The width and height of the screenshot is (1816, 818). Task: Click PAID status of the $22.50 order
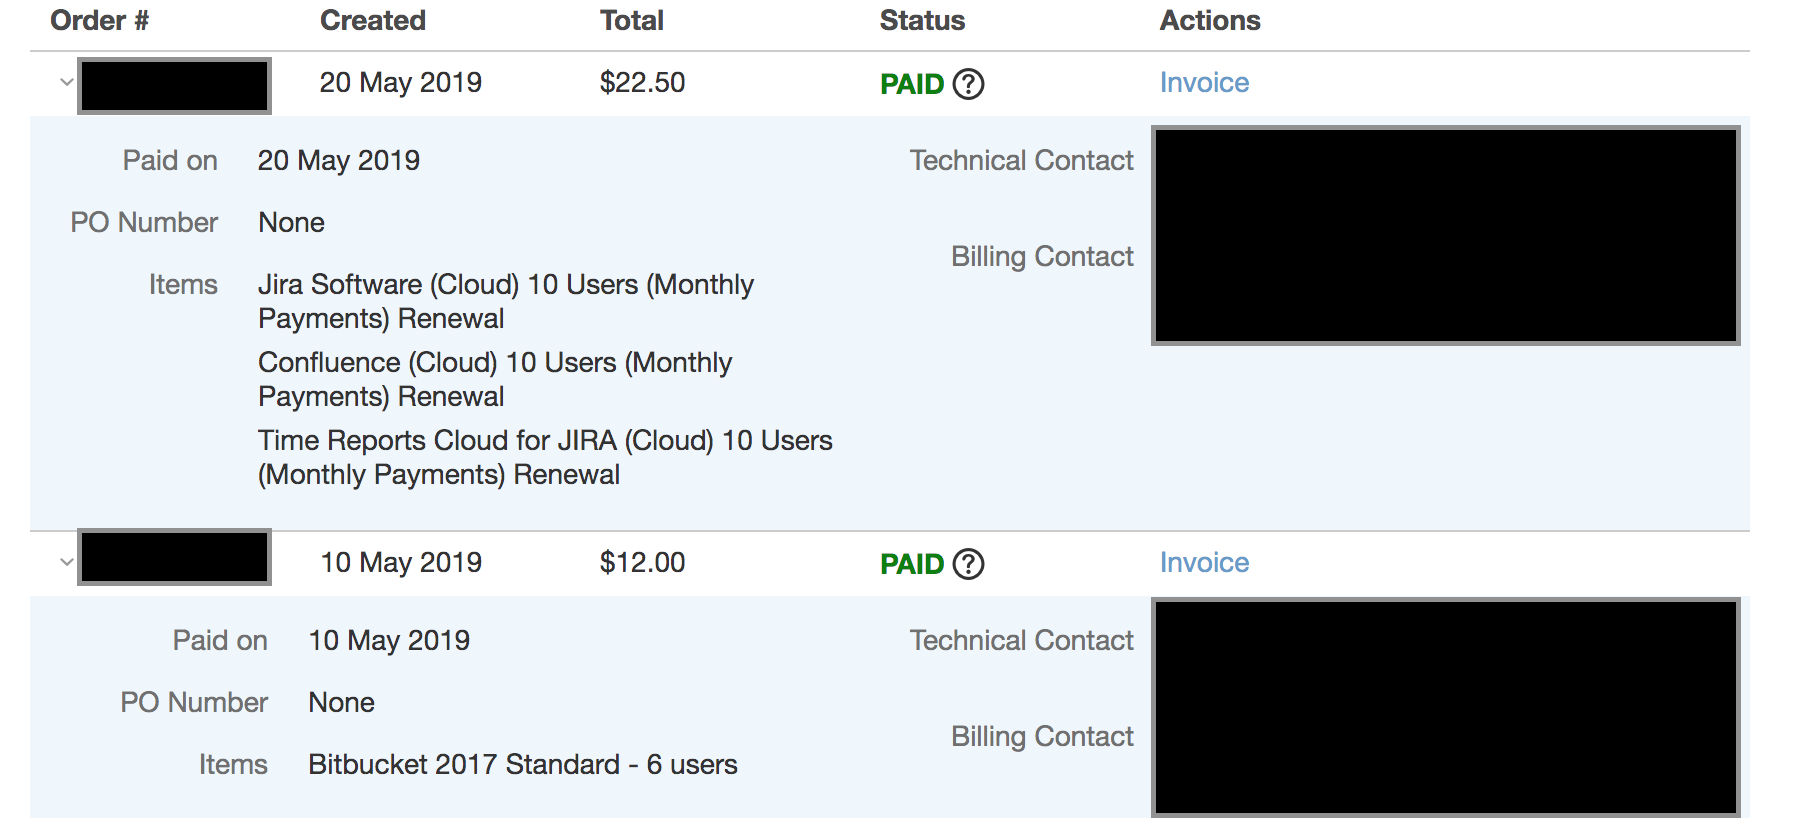click(912, 84)
